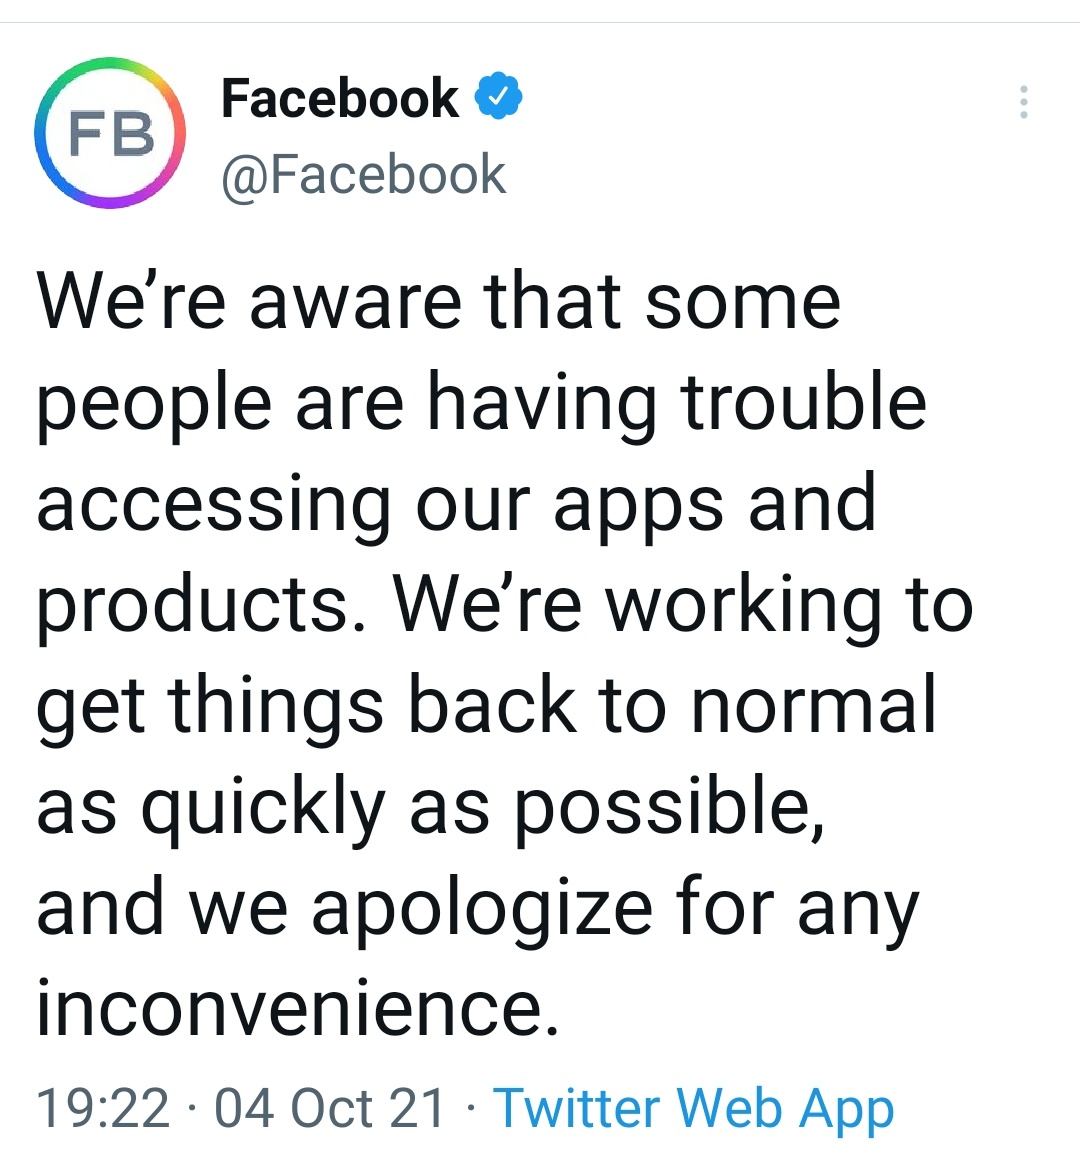This screenshot has width=1080, height=1156.
Task: Open the Twitter Web App source link
Action: pyautogui.click(x=694, y=1109)
